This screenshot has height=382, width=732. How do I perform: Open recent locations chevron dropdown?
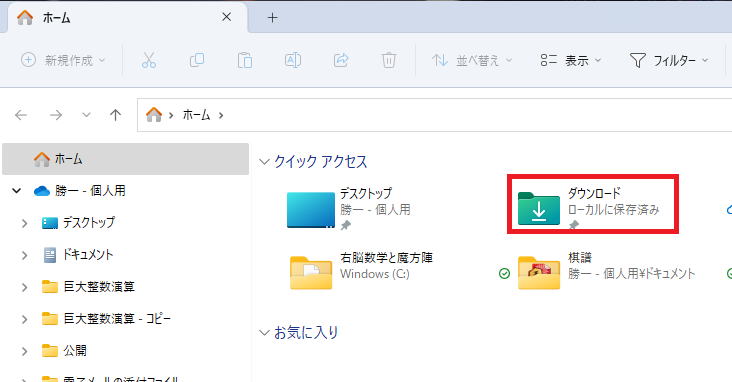tap(86, 115)
